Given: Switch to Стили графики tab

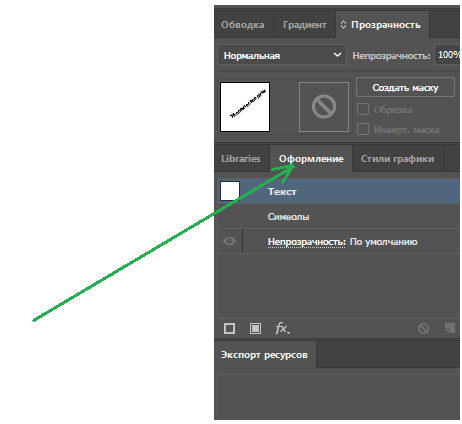Looking at the screenshot, I should coord(398,159).
